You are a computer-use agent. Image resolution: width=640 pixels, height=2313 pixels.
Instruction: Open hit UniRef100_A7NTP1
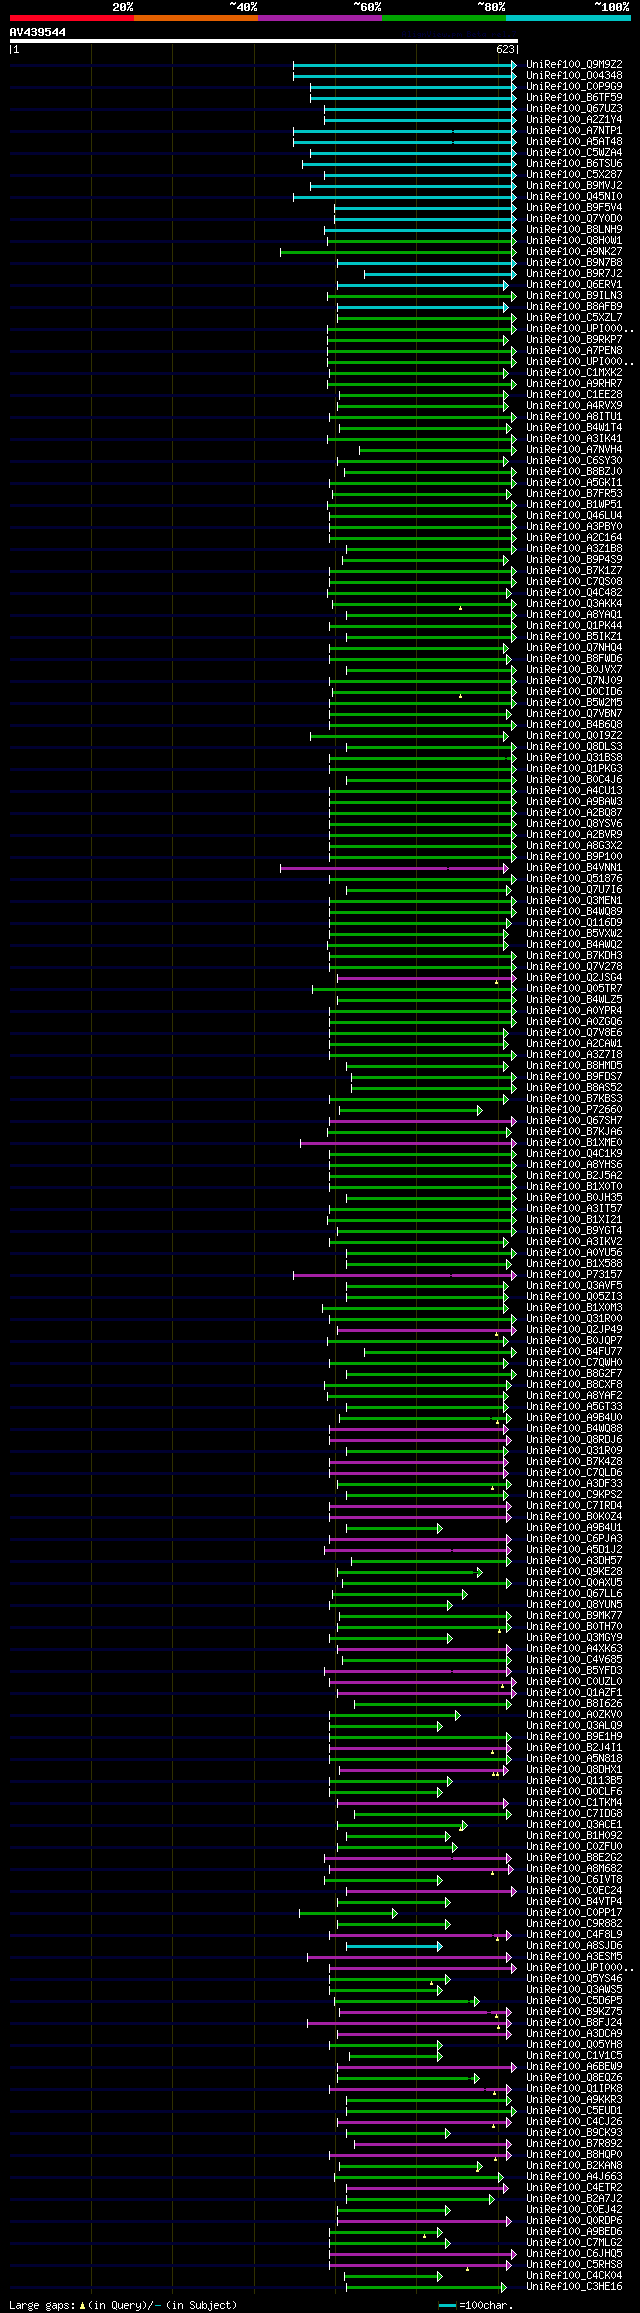pos(574,131)
